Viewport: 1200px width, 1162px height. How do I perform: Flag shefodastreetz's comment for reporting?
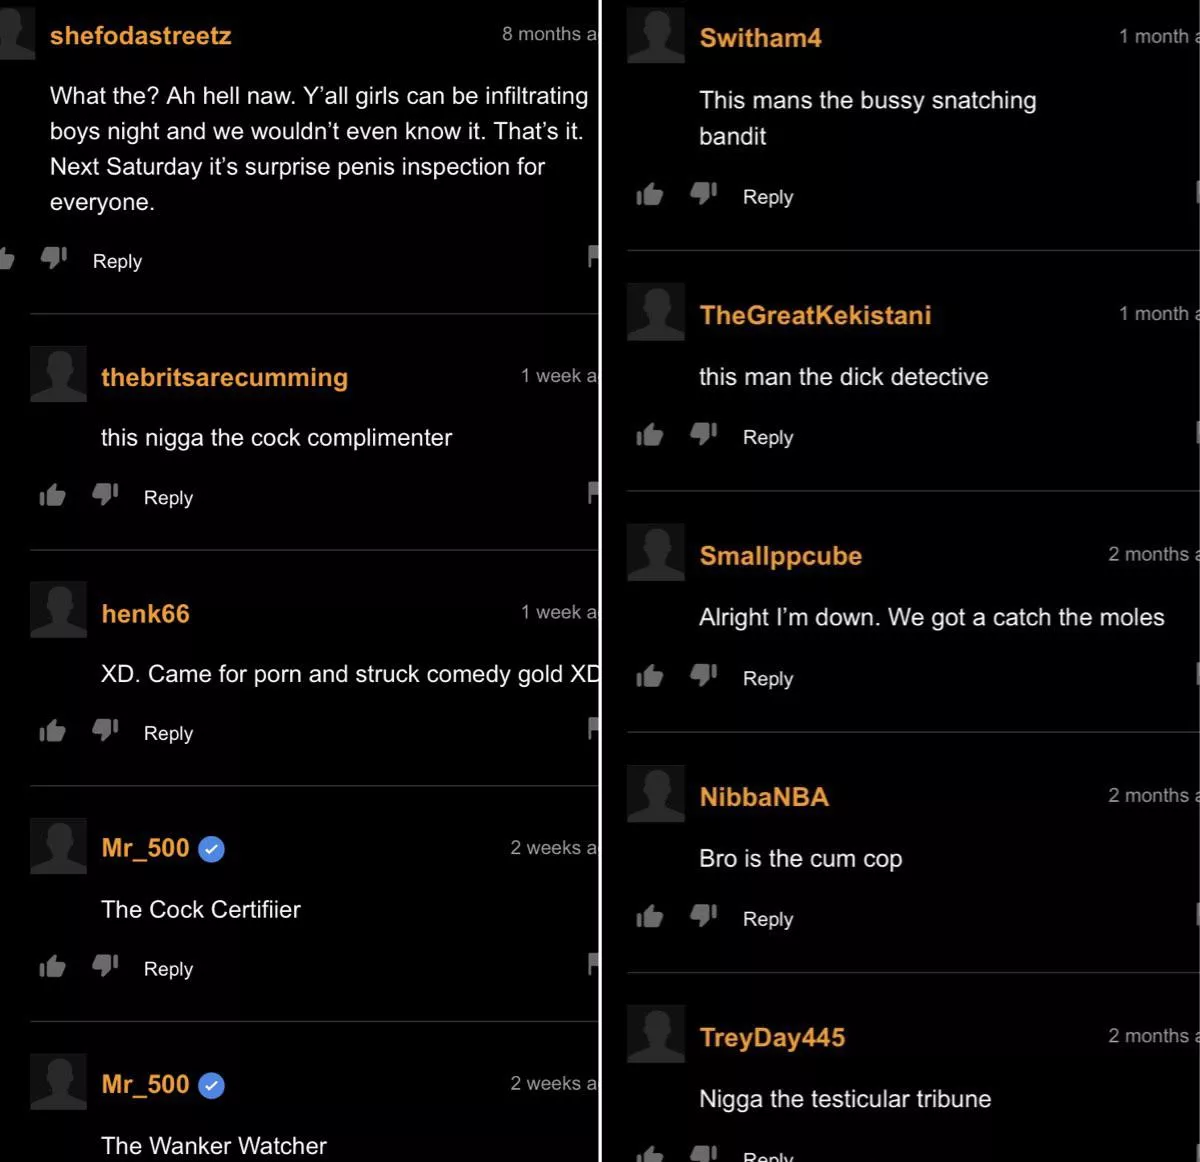(594, 258)
